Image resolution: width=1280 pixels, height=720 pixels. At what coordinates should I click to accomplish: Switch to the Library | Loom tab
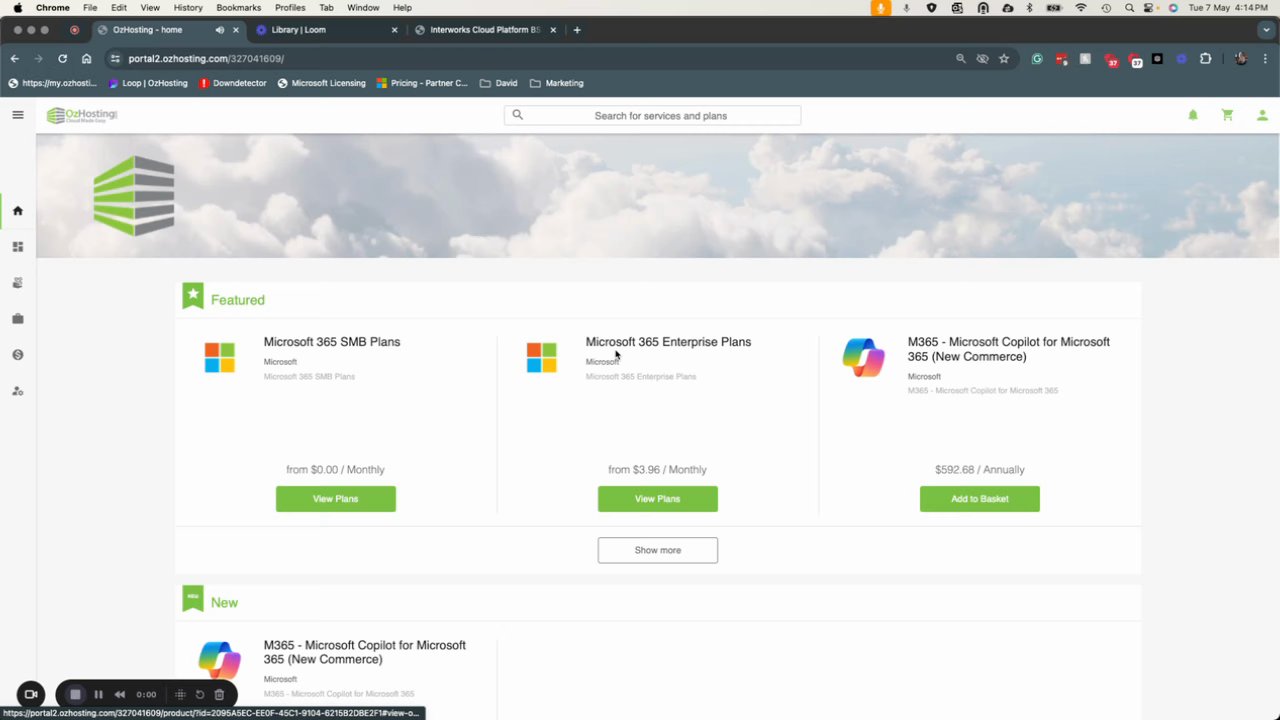point(320,30)
